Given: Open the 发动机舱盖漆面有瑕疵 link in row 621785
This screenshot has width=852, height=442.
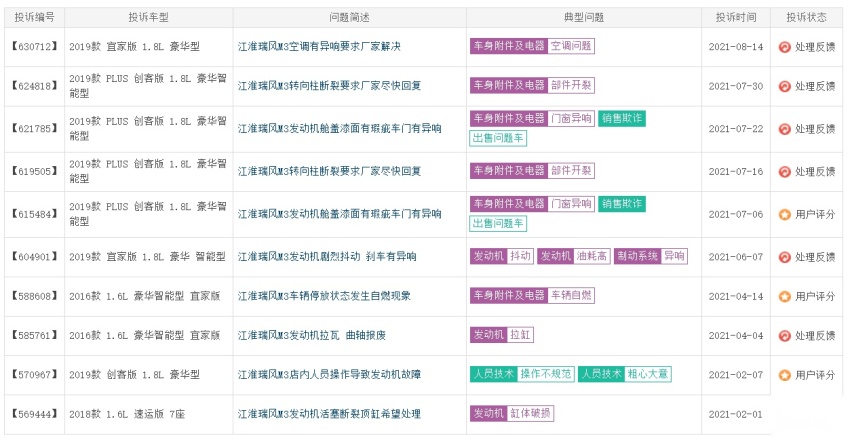Looking at the screenshot, I should point(340,129).
